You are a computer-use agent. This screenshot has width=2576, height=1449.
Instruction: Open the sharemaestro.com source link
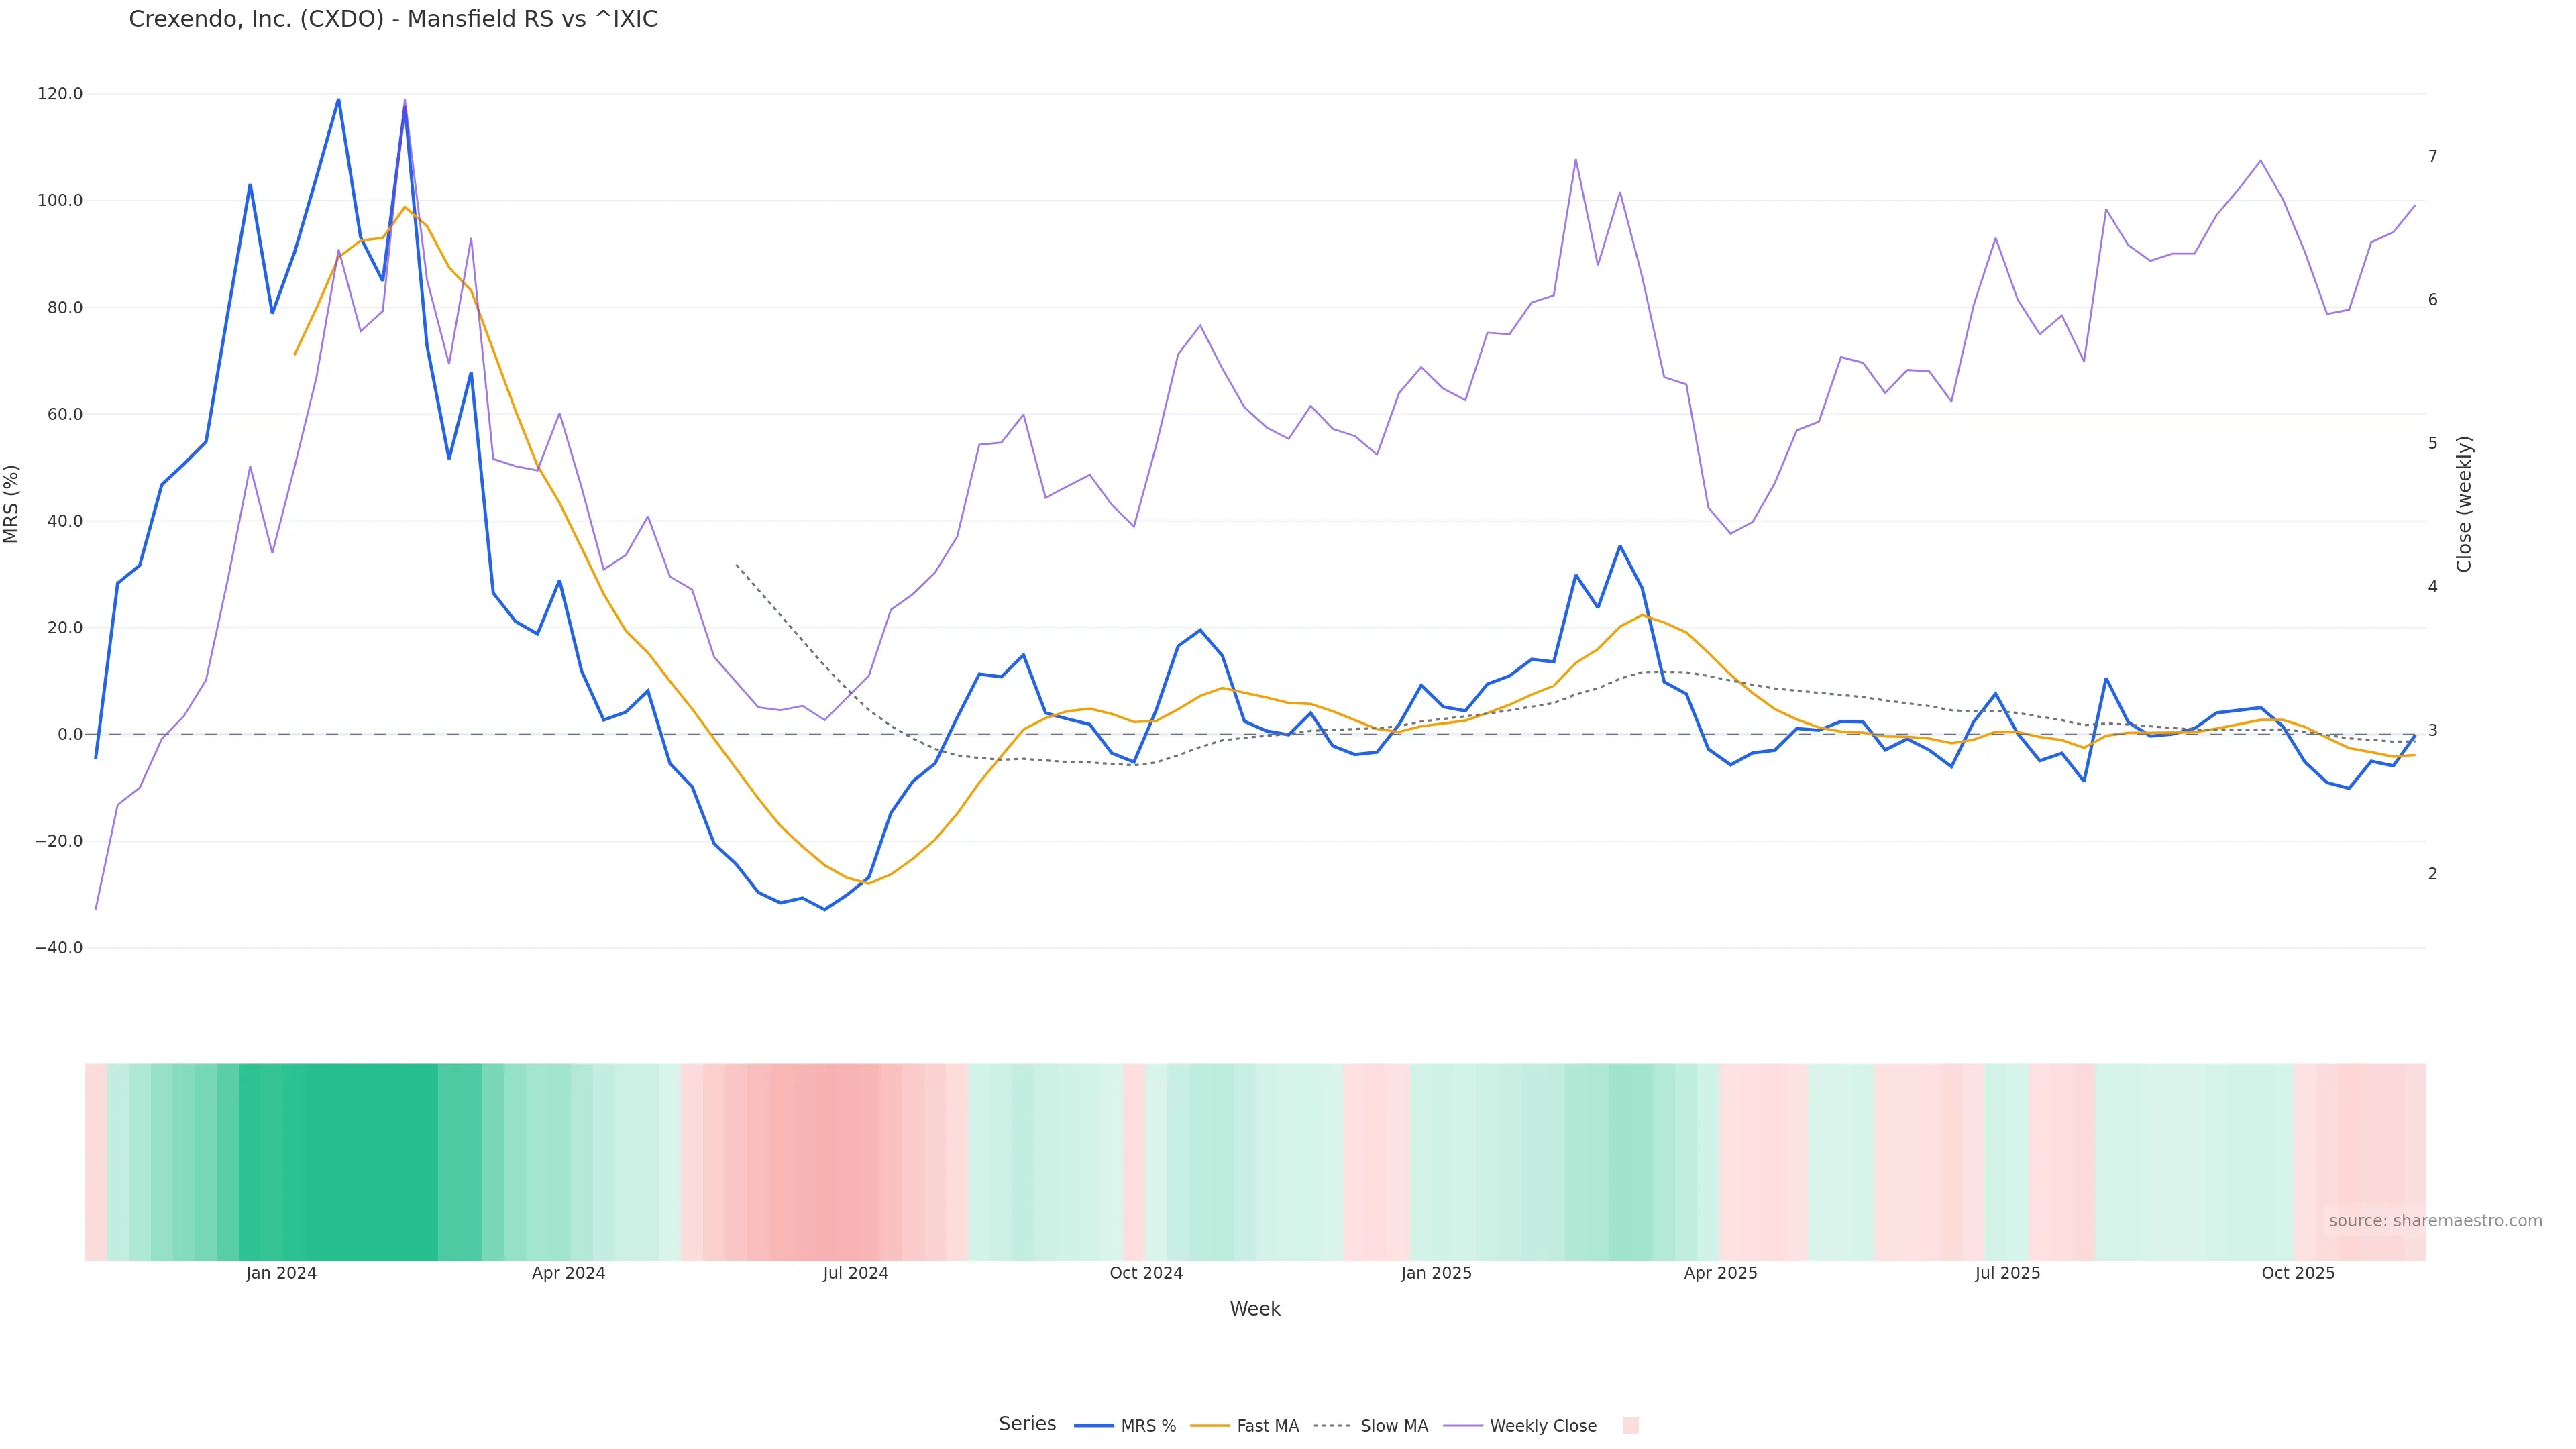click(x=2435, y=1221)
